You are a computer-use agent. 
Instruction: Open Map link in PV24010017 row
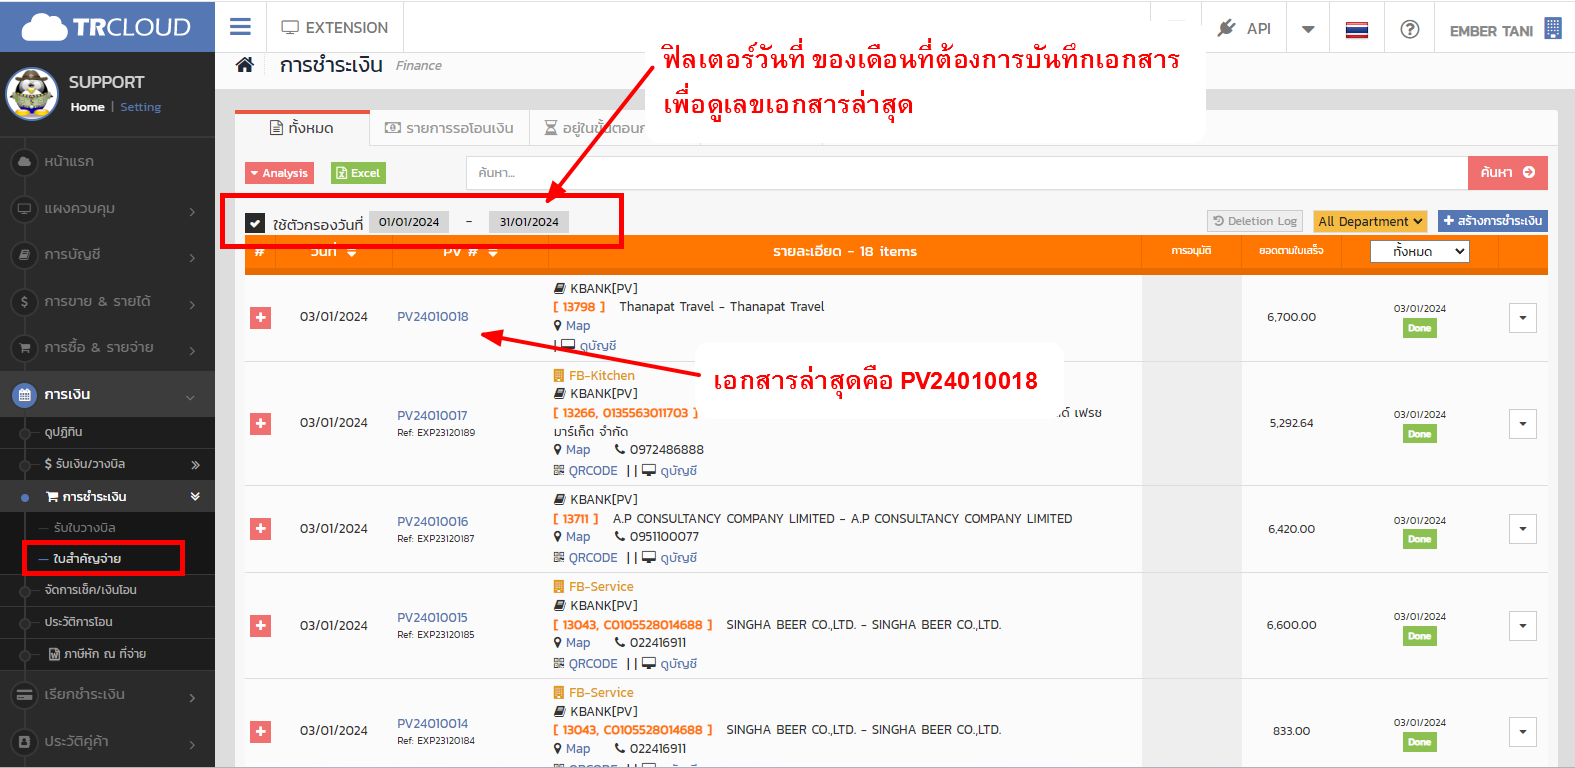click(573, 450)
